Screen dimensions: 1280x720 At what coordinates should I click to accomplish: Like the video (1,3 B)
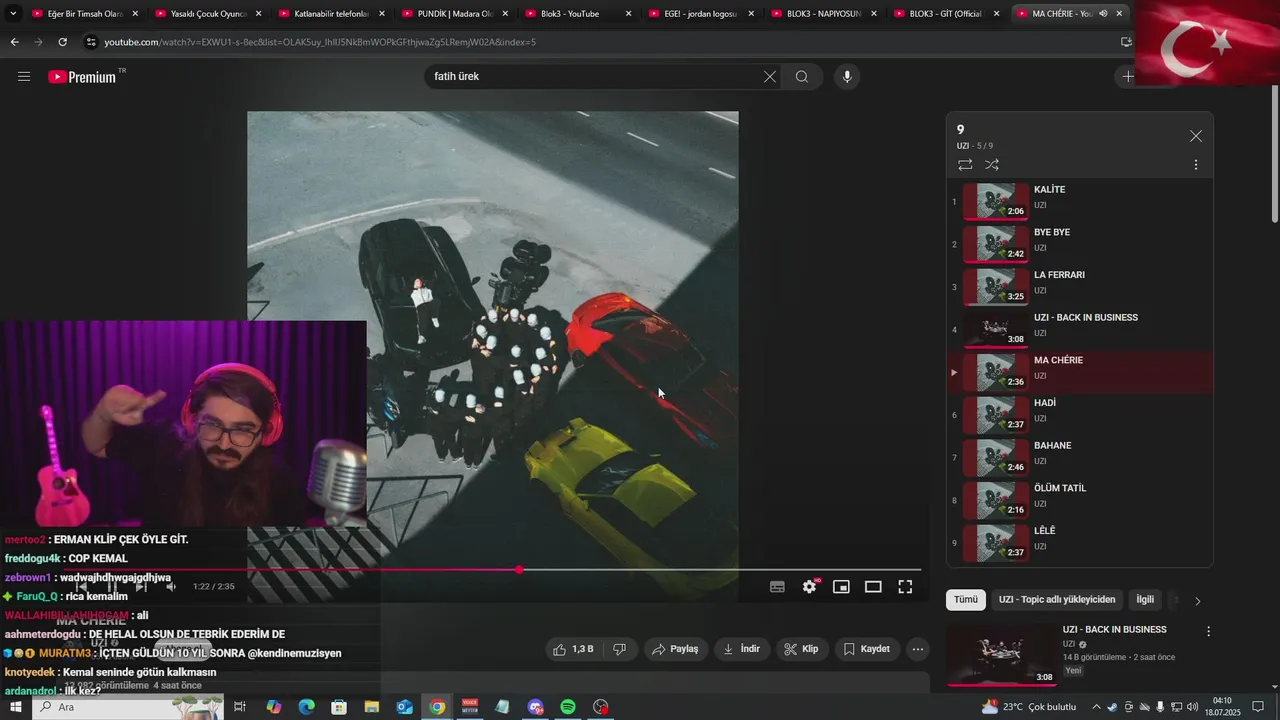click(572, 649)
